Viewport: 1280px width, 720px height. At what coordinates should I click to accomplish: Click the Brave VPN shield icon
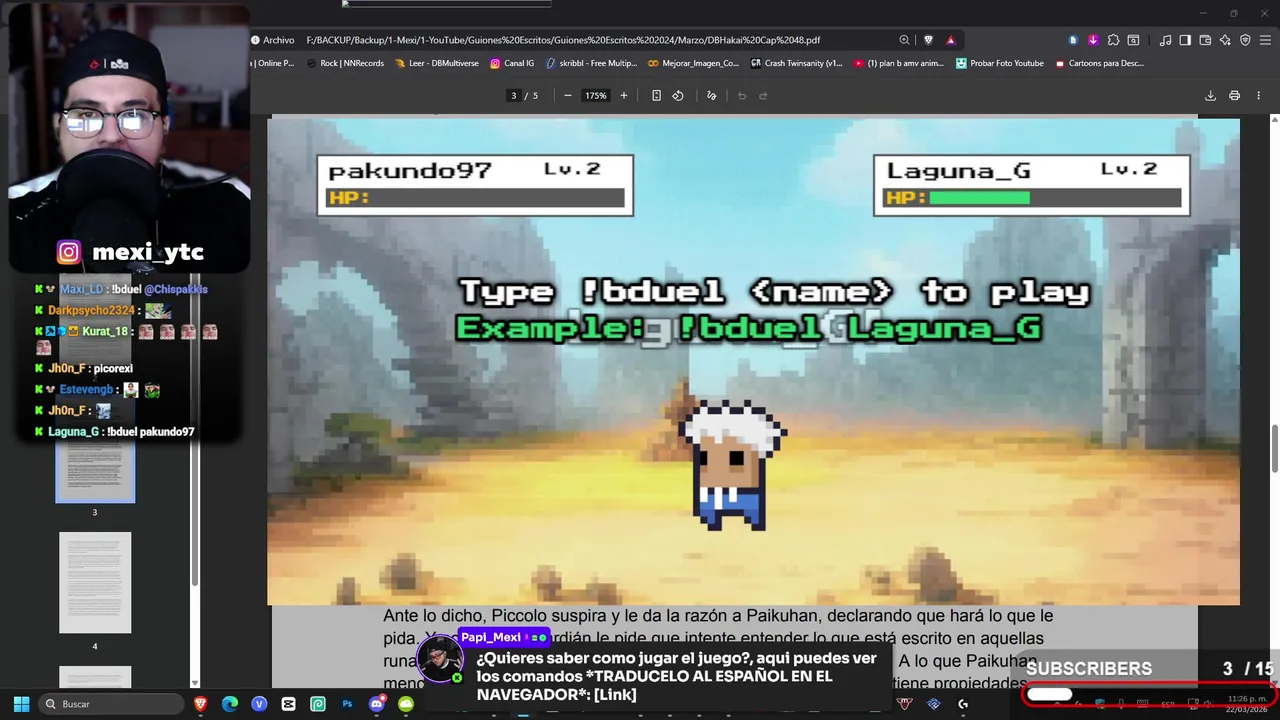[x=1245, y=40]
